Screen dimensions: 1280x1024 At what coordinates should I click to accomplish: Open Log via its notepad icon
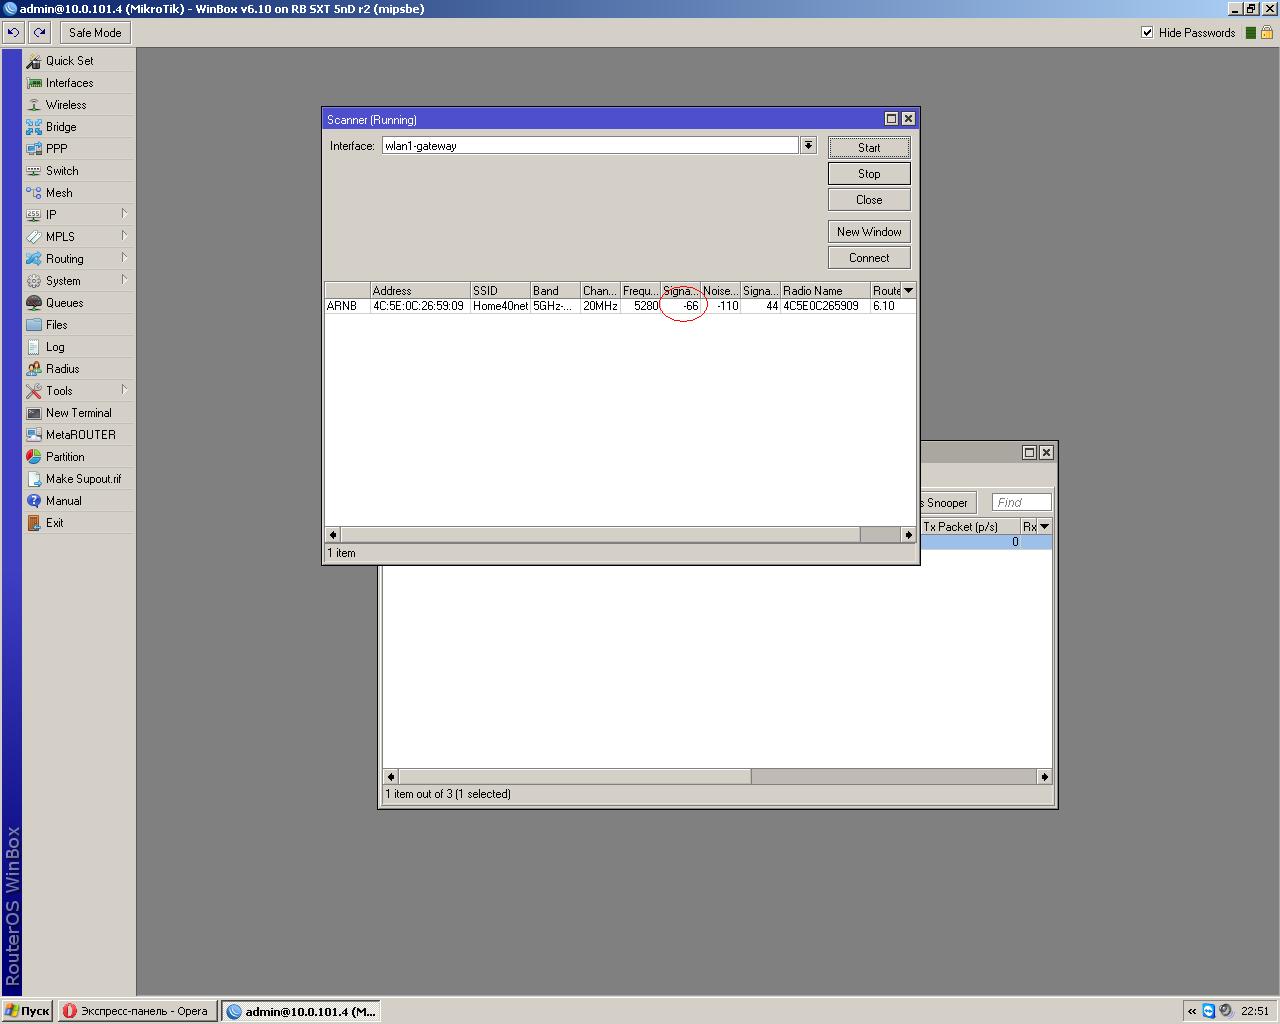coord(34,347)
